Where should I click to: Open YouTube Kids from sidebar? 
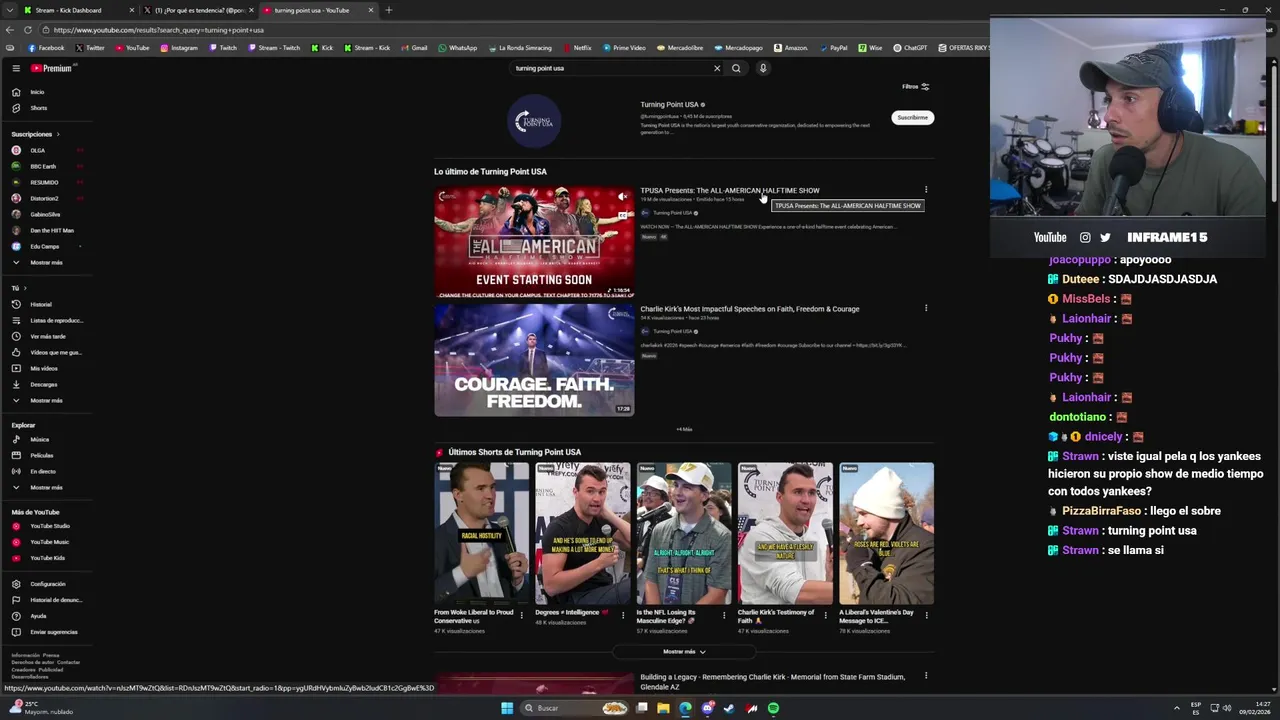coord(46,558)
